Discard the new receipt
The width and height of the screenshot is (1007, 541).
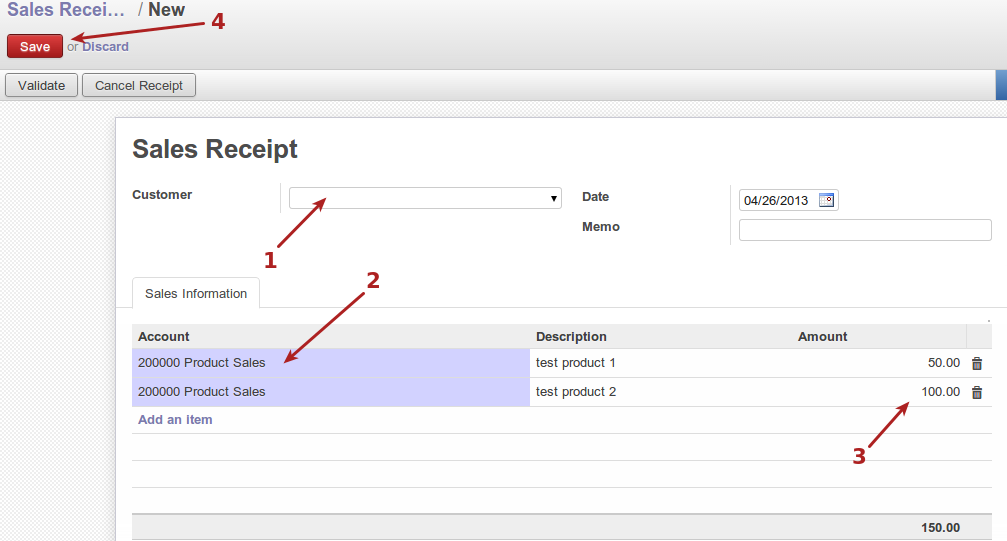pyautogui.click(x=105, y=46)
